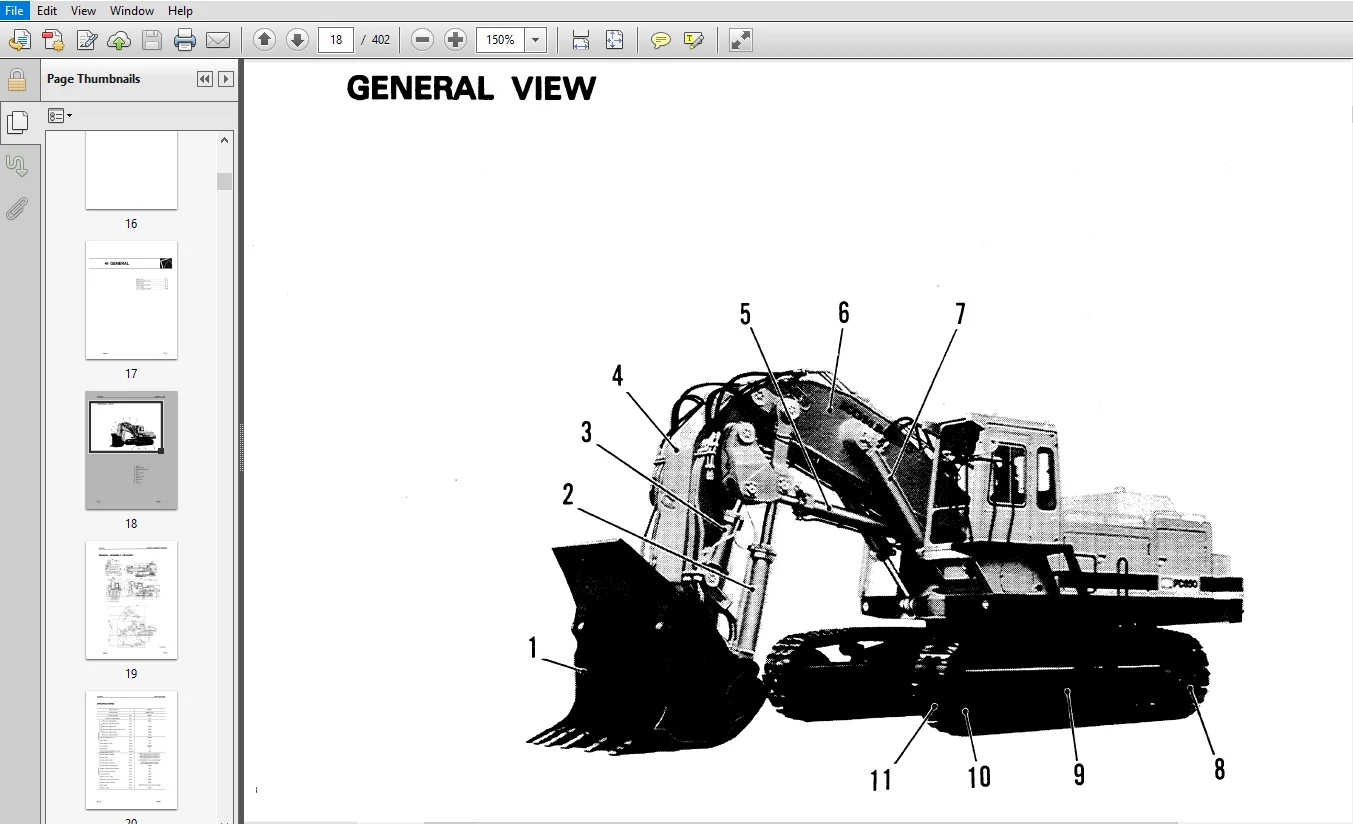Select the thumbnail below page 19
The width and height of the screenshot is (1353, 824).
pyautogui.click(x=131, y=750)
